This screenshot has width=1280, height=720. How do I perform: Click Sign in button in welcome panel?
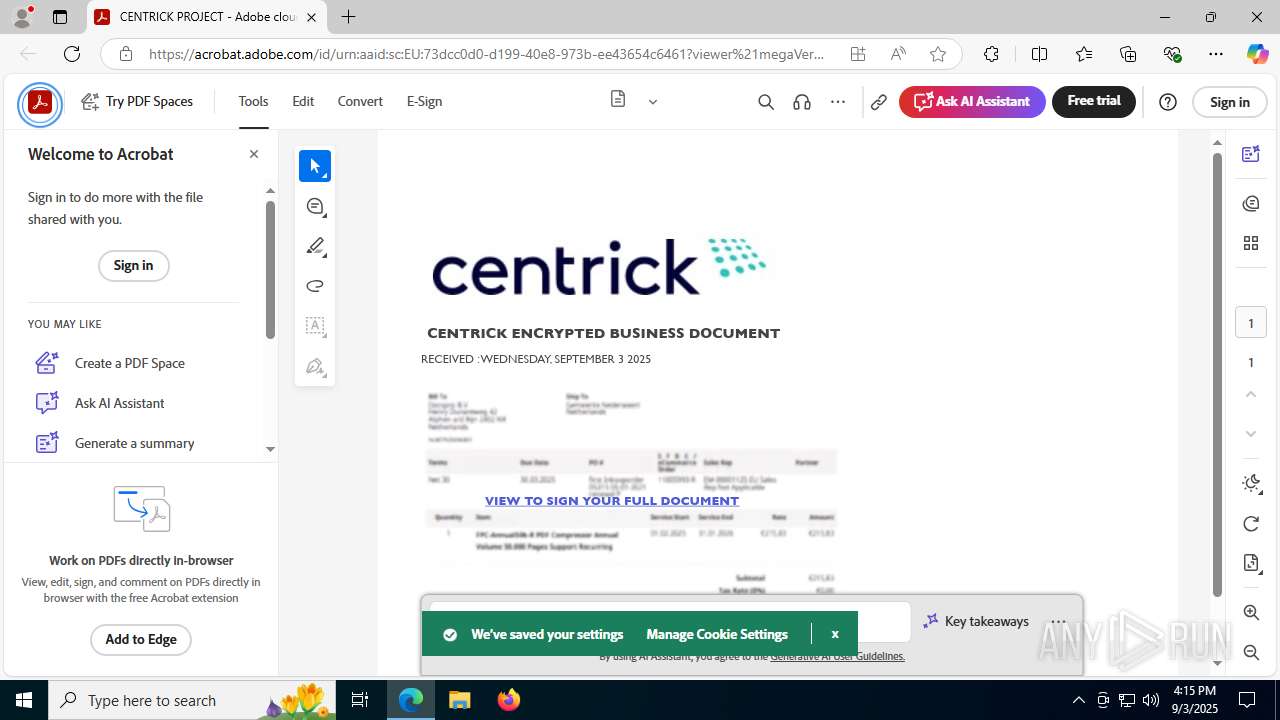point(133,265)
